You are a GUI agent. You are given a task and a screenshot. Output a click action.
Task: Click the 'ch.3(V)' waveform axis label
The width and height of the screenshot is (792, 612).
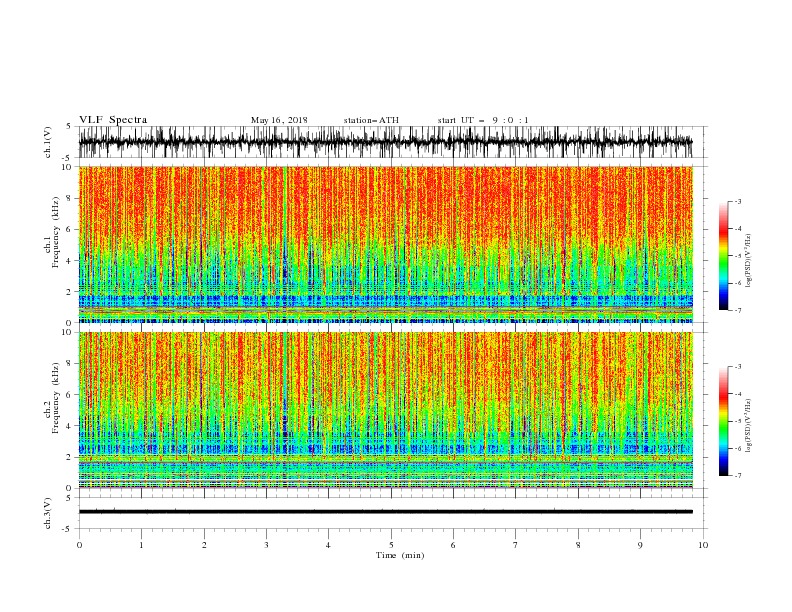[48, 514]
